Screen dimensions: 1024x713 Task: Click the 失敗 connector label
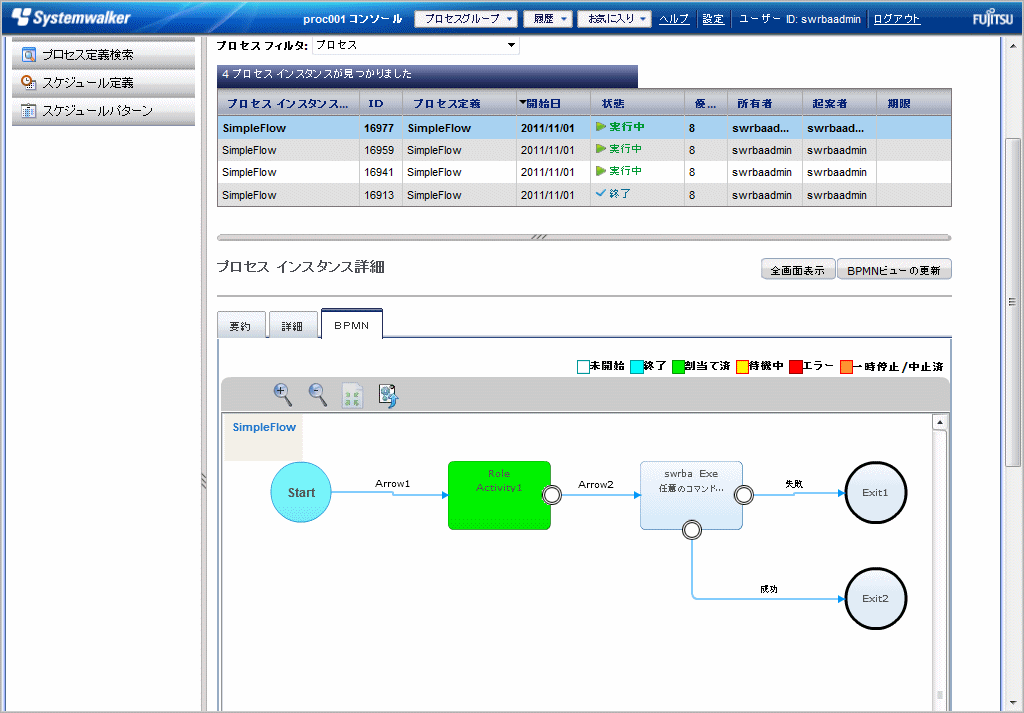coord(794,484)
